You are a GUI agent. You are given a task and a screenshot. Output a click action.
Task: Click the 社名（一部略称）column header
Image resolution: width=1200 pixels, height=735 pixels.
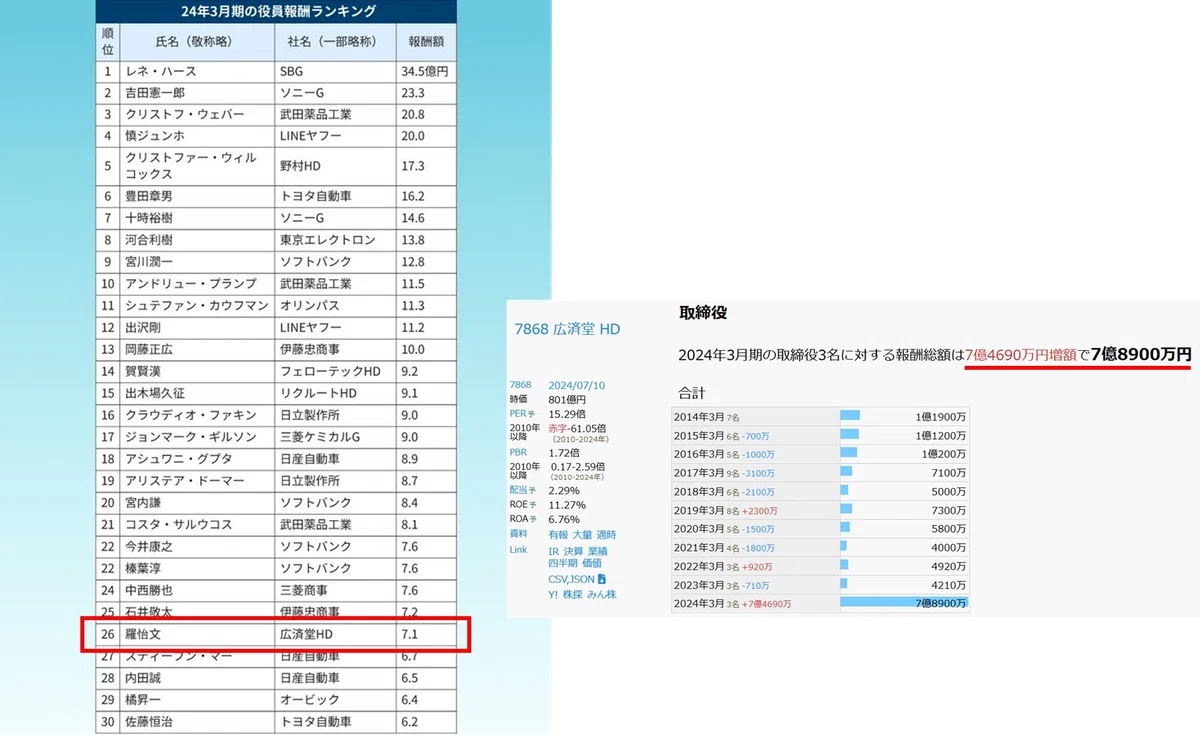click(x=335, y=43)
